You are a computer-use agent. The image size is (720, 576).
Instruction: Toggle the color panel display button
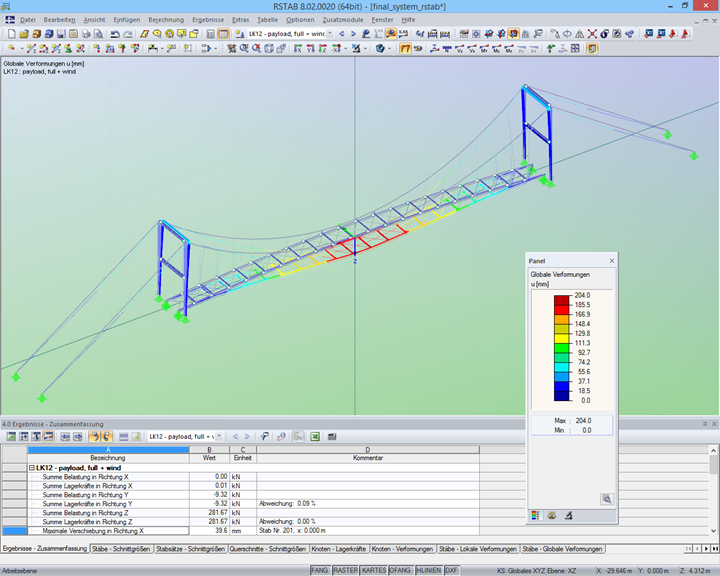coord(592,48)
